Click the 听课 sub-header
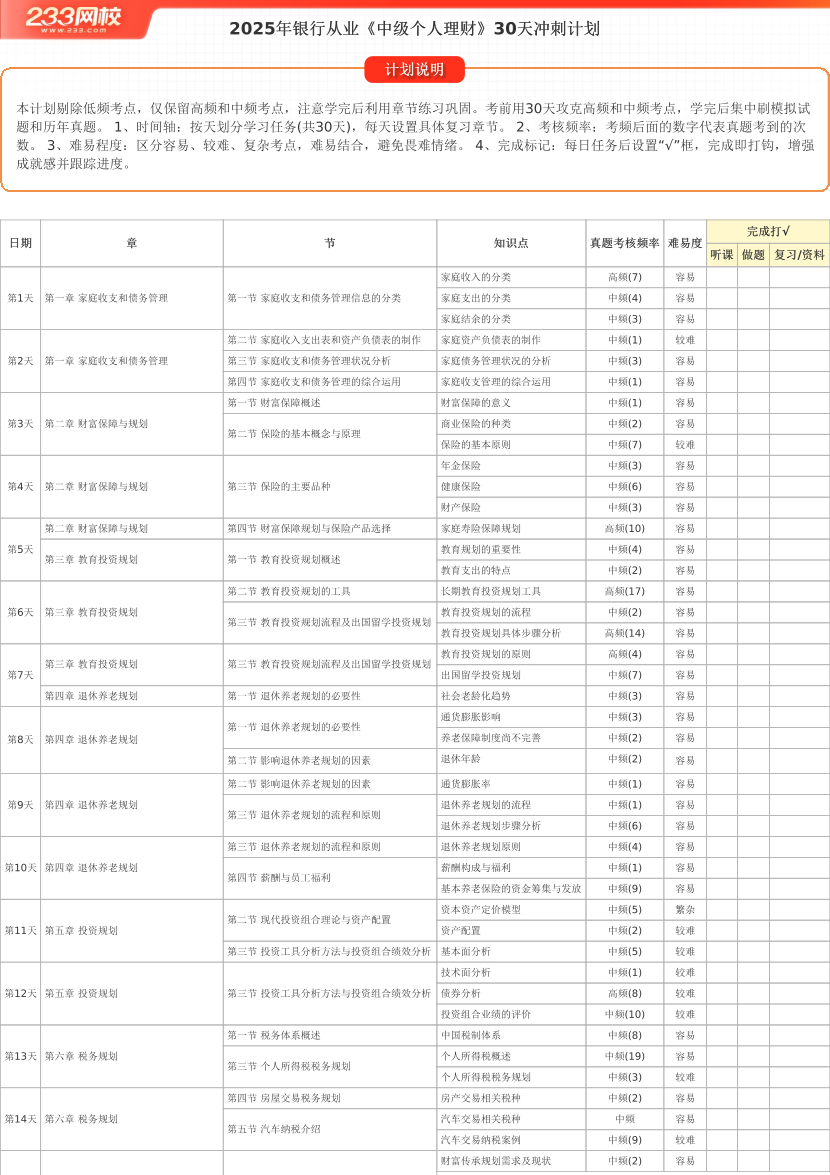Viewport: 830px width, 1175px height. coord(721,255)
